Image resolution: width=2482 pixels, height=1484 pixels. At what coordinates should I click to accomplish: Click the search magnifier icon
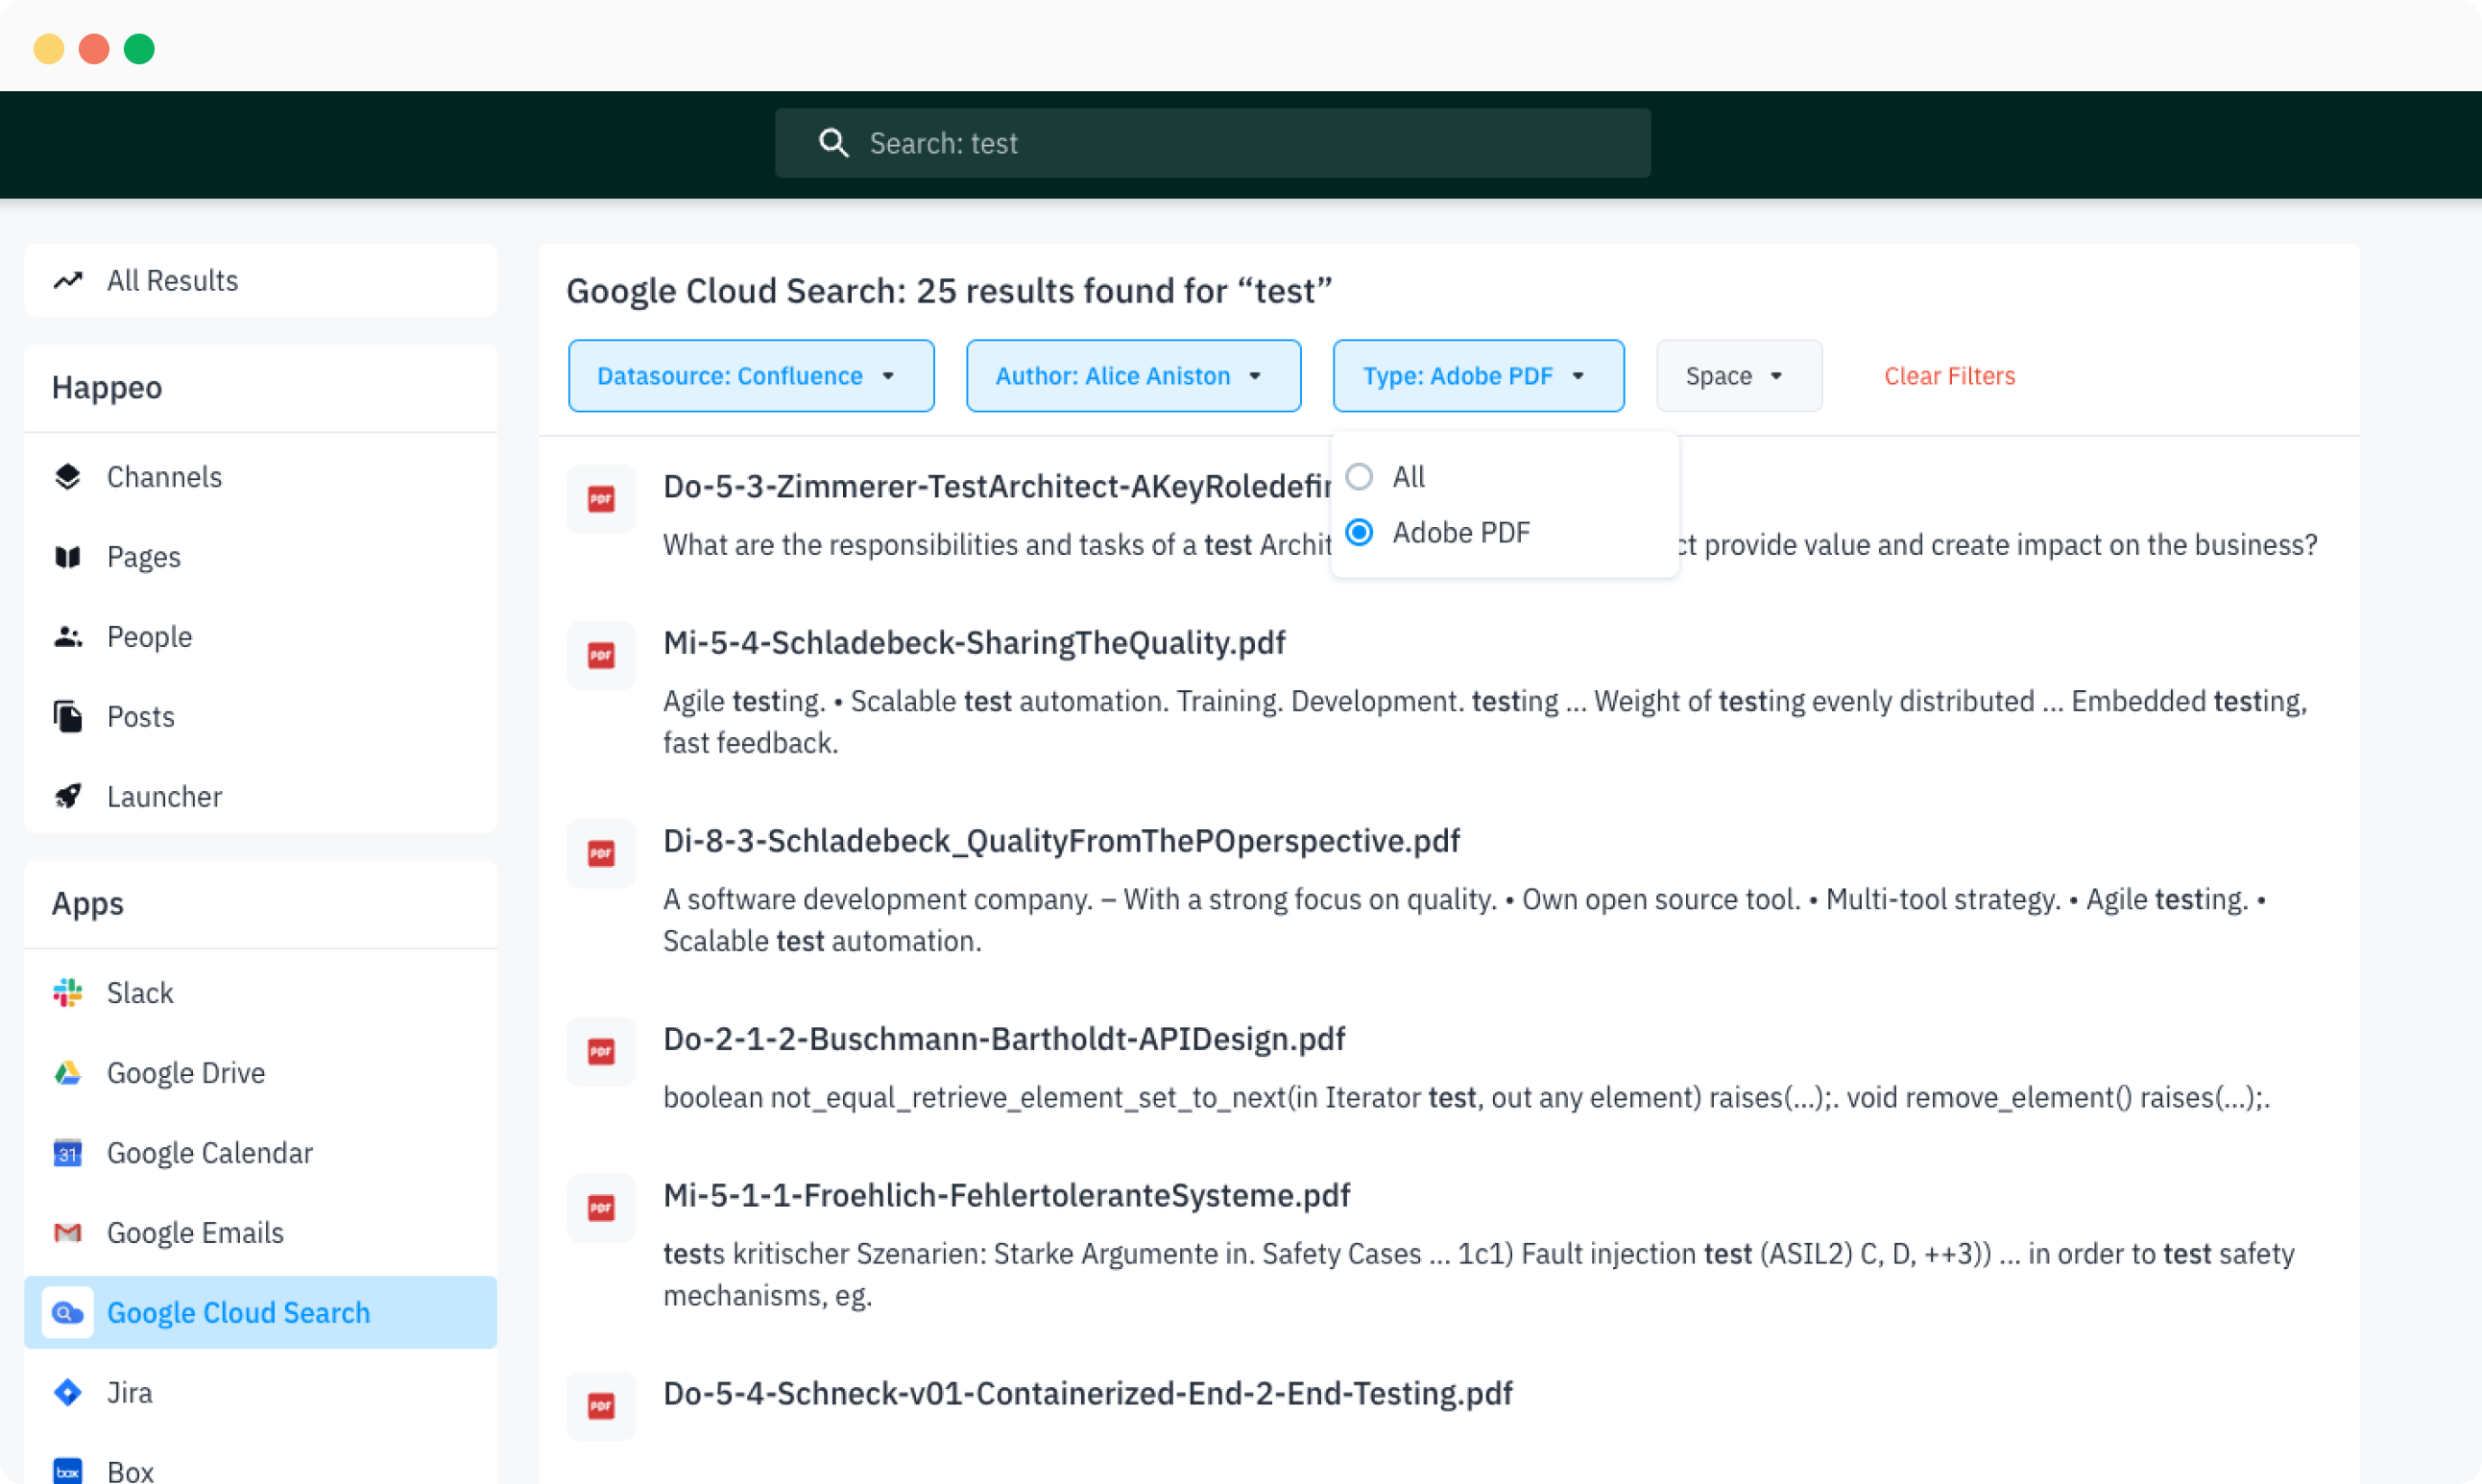(x=833, y=143)
